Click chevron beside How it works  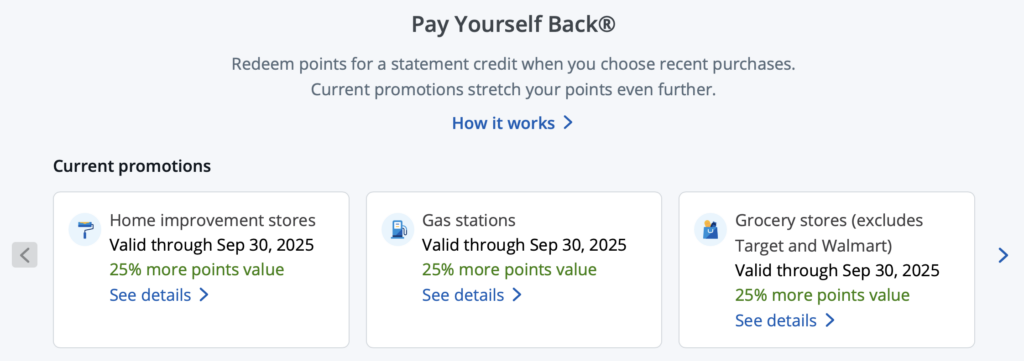pyautogui.click(x=568, y=123)
